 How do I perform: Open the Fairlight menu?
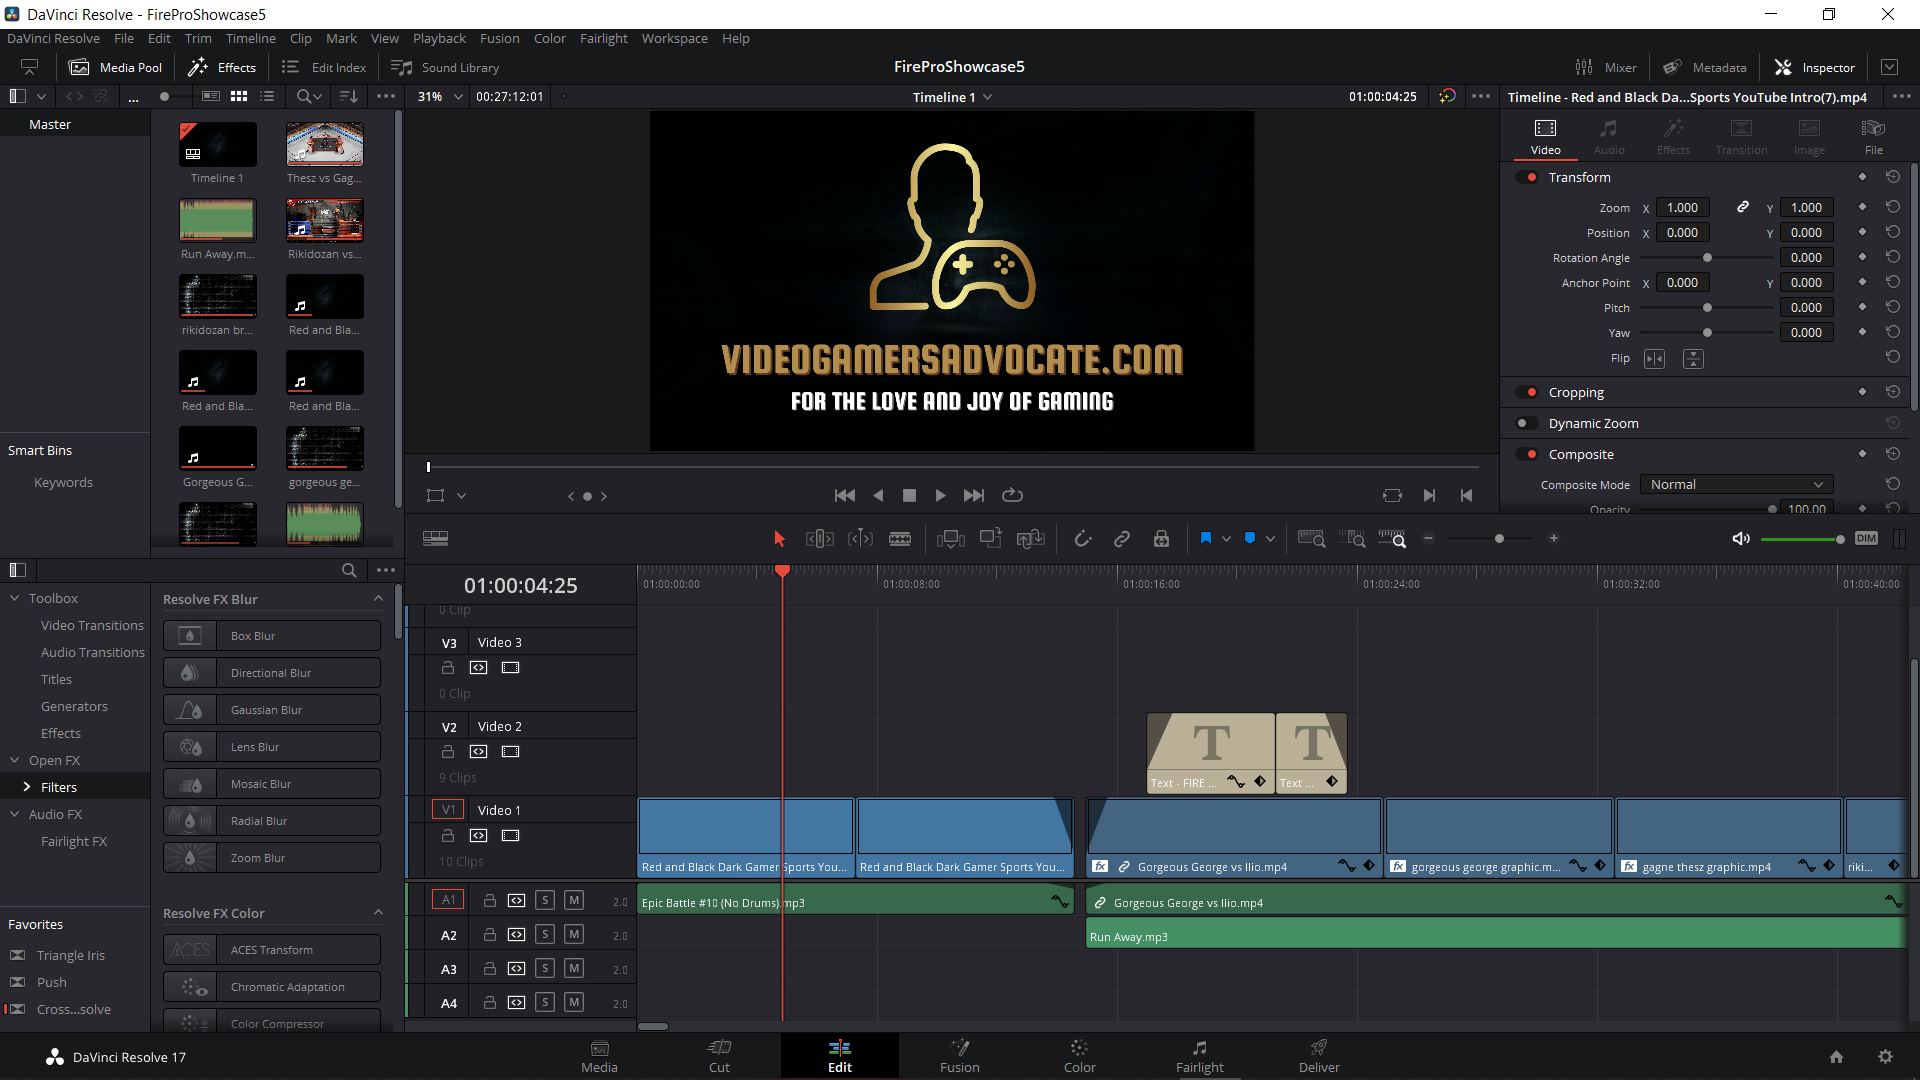tap(603, 38)
